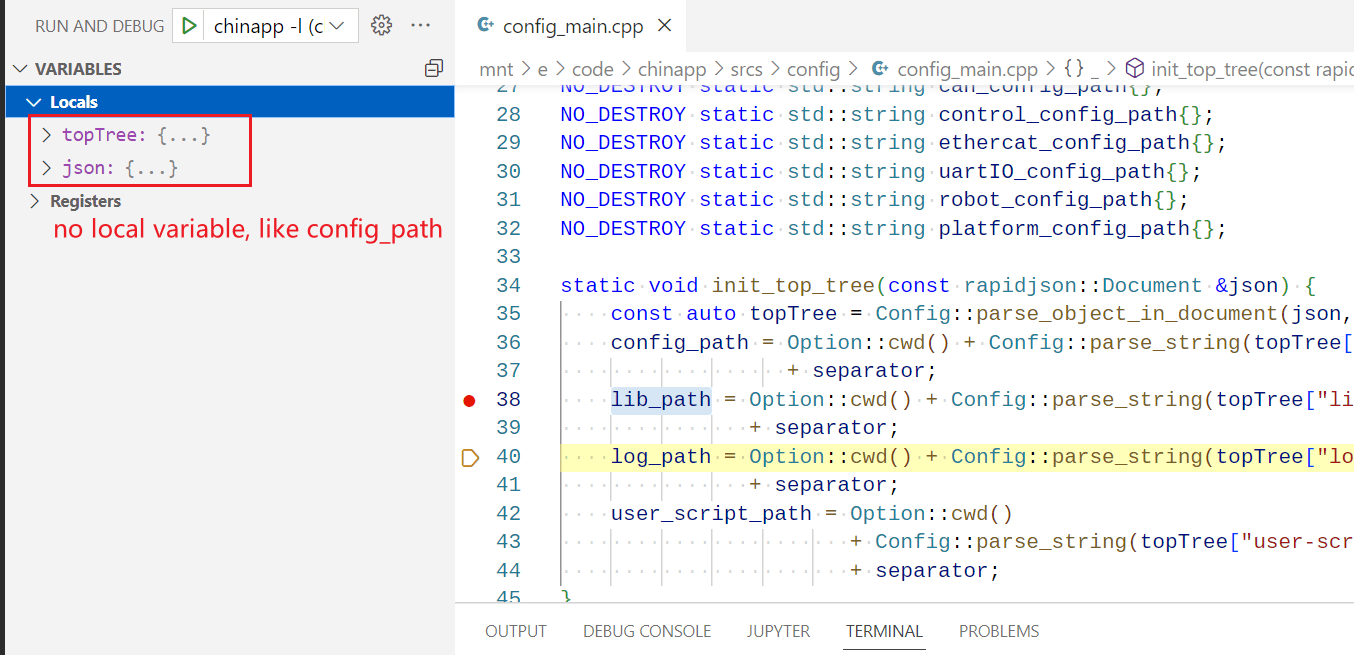Click the config breadcrumb item
The height and width of the screenshot is (655, 1354).
[x=813, y=68]
